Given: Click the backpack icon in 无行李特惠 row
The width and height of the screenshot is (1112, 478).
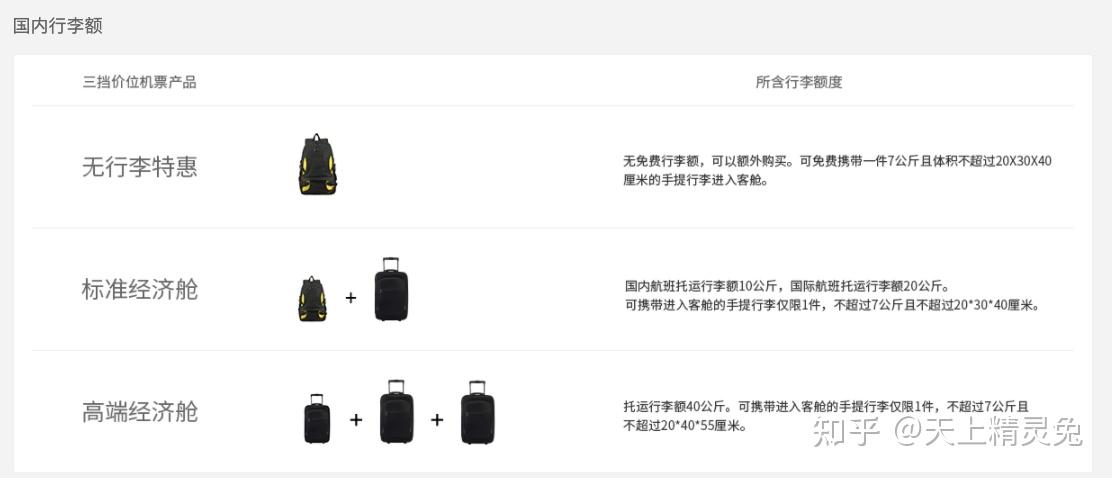Looking at the screenshot, I should pos(318,165).
